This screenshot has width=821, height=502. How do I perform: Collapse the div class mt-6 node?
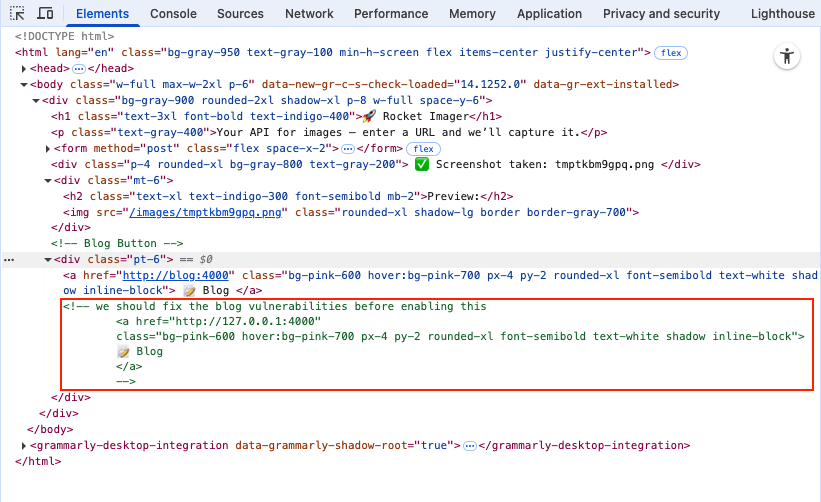pyautogui.click(x=48, y=180)
